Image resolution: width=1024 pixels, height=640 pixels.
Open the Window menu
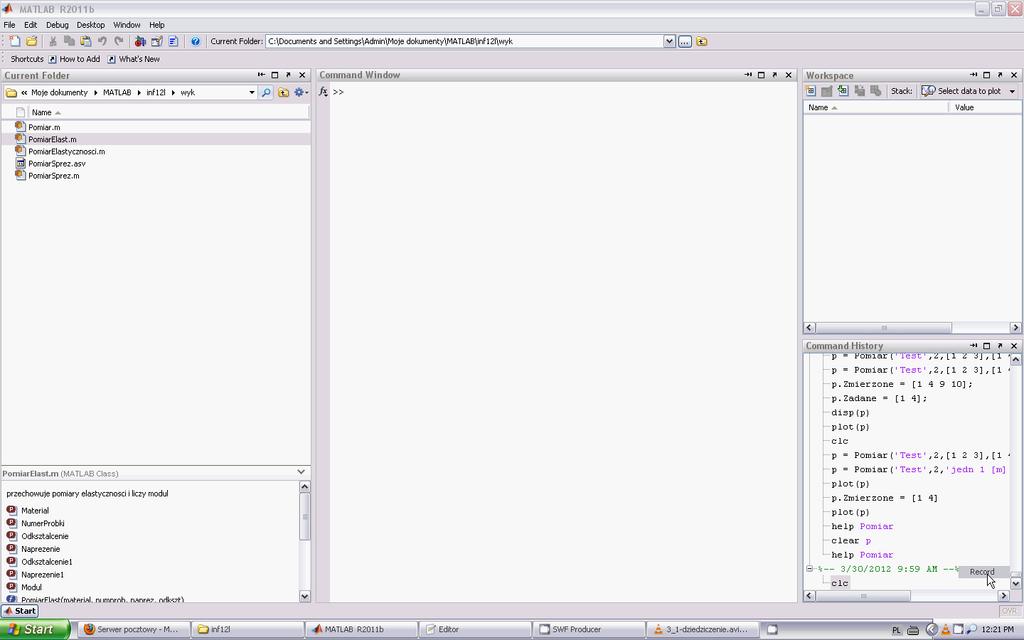(127, 25)
